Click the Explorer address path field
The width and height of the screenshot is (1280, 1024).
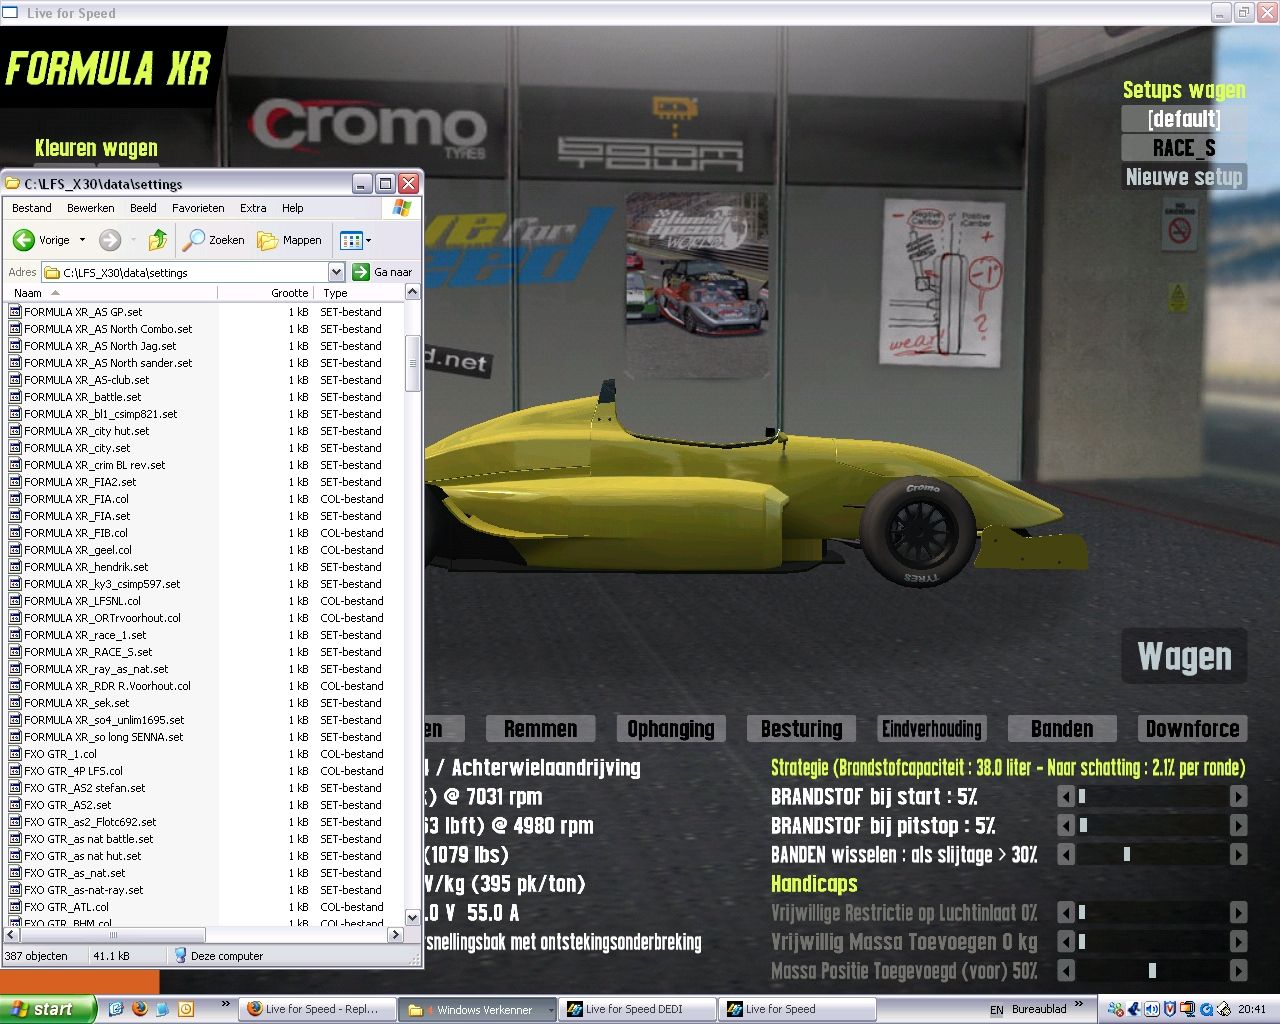tap(185, 272)
